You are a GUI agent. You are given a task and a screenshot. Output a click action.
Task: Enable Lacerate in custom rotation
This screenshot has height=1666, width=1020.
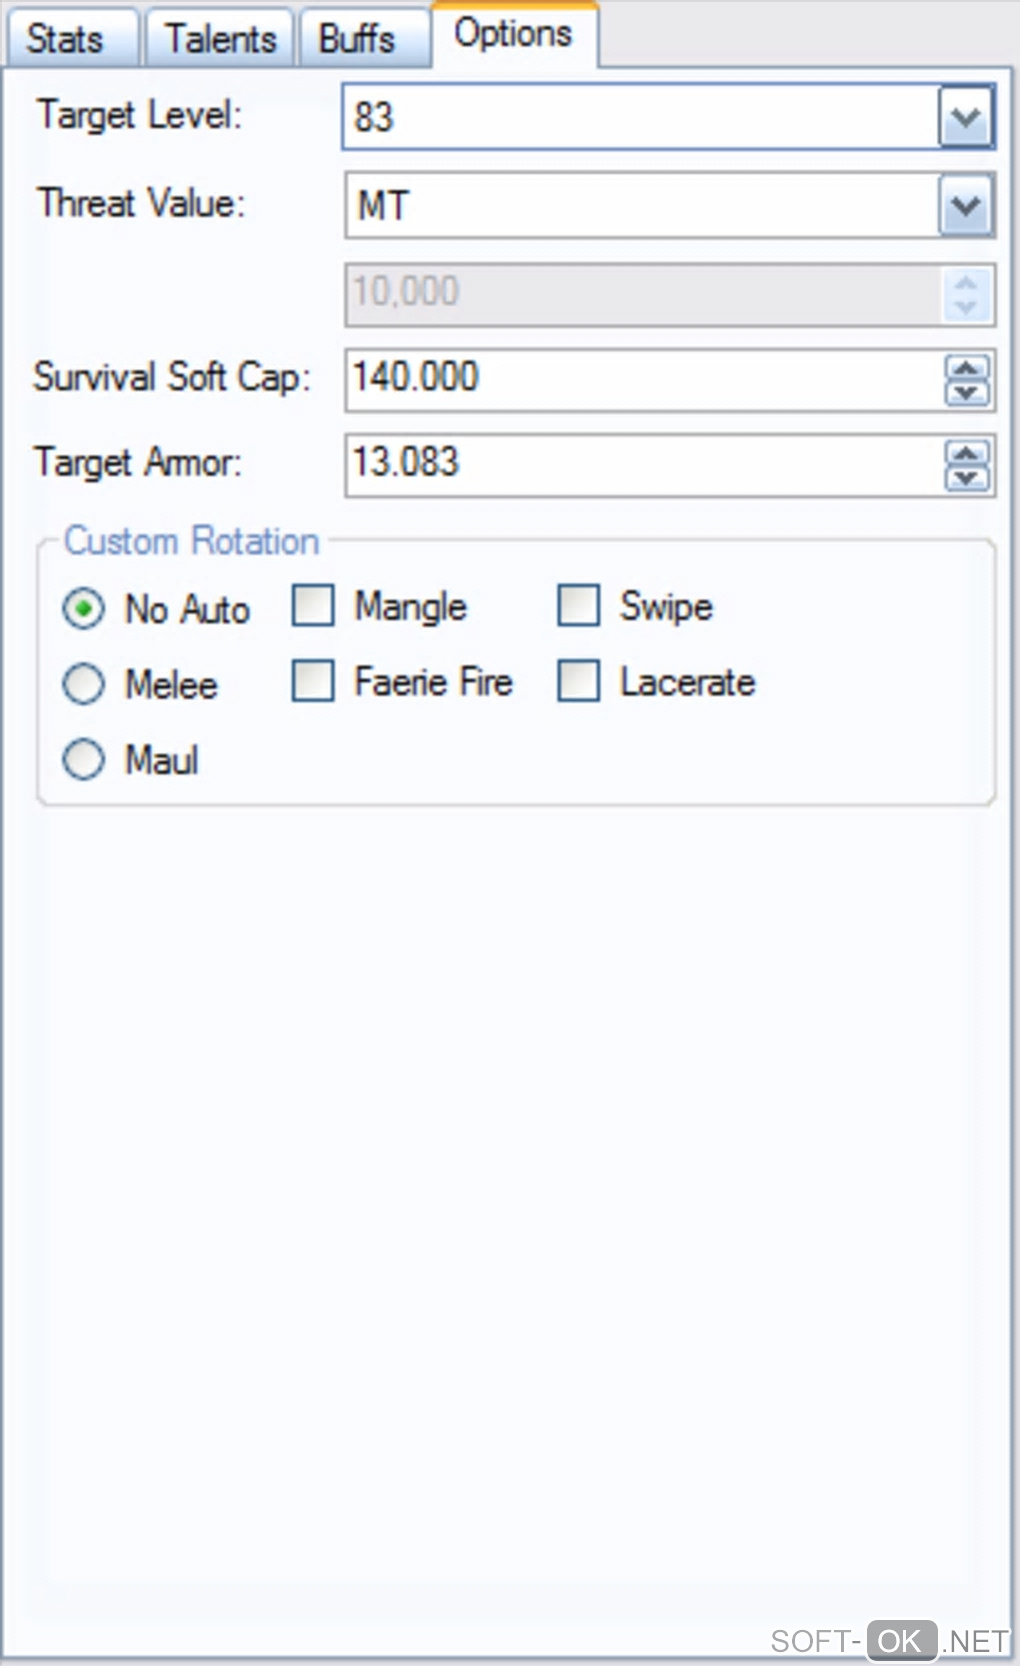(x=579, y=681)
